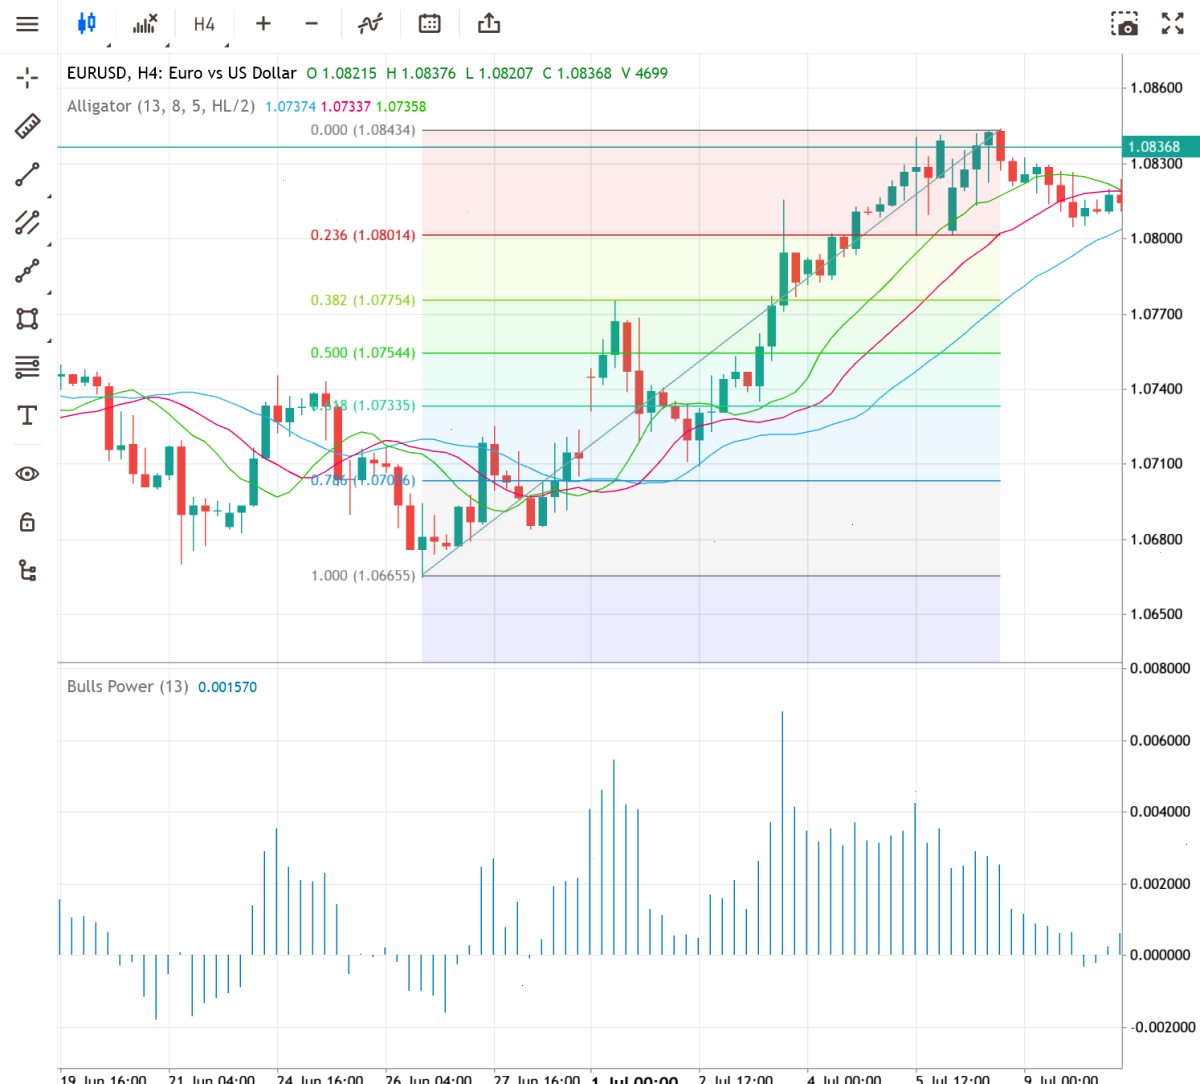
Task: Zoom in with the plus icon
Action: tap(263, 23)
